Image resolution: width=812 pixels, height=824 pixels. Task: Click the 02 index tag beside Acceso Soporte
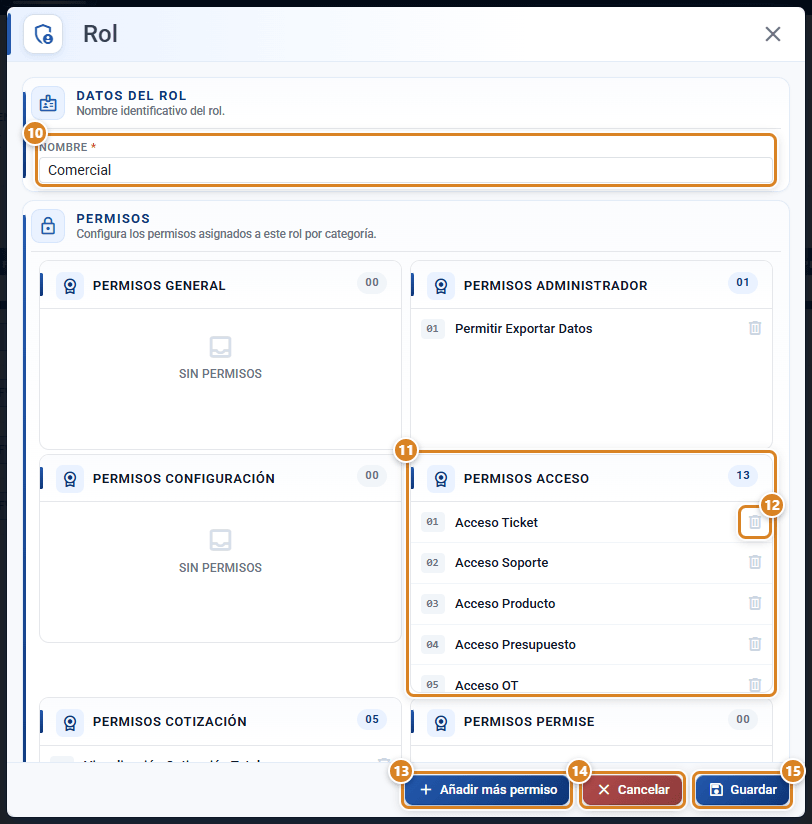pyautogui.click(x=433, y=563)
